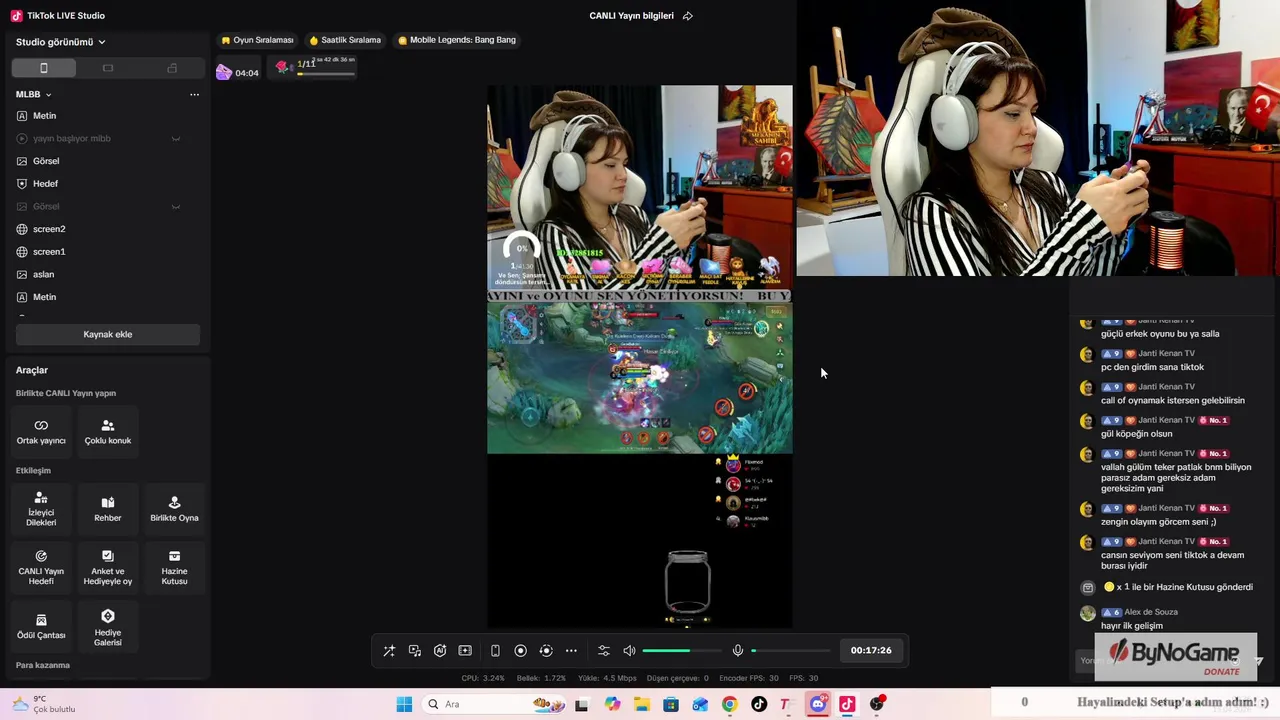This screenshot has width=1280, height=720.
Task: Click the mobile preview phone icon in control bar
Action: pyautogui.click(x=495, y=650)
